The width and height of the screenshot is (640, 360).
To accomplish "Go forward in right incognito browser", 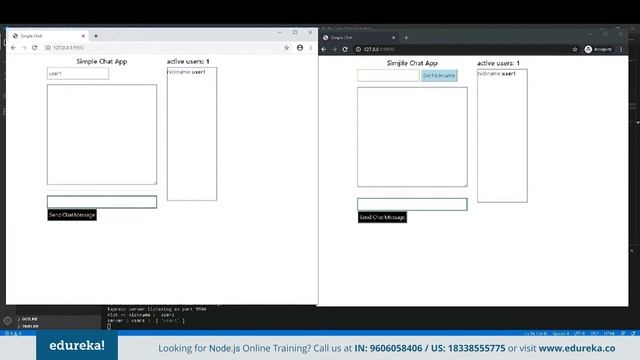I will click(x=335, y=49).
